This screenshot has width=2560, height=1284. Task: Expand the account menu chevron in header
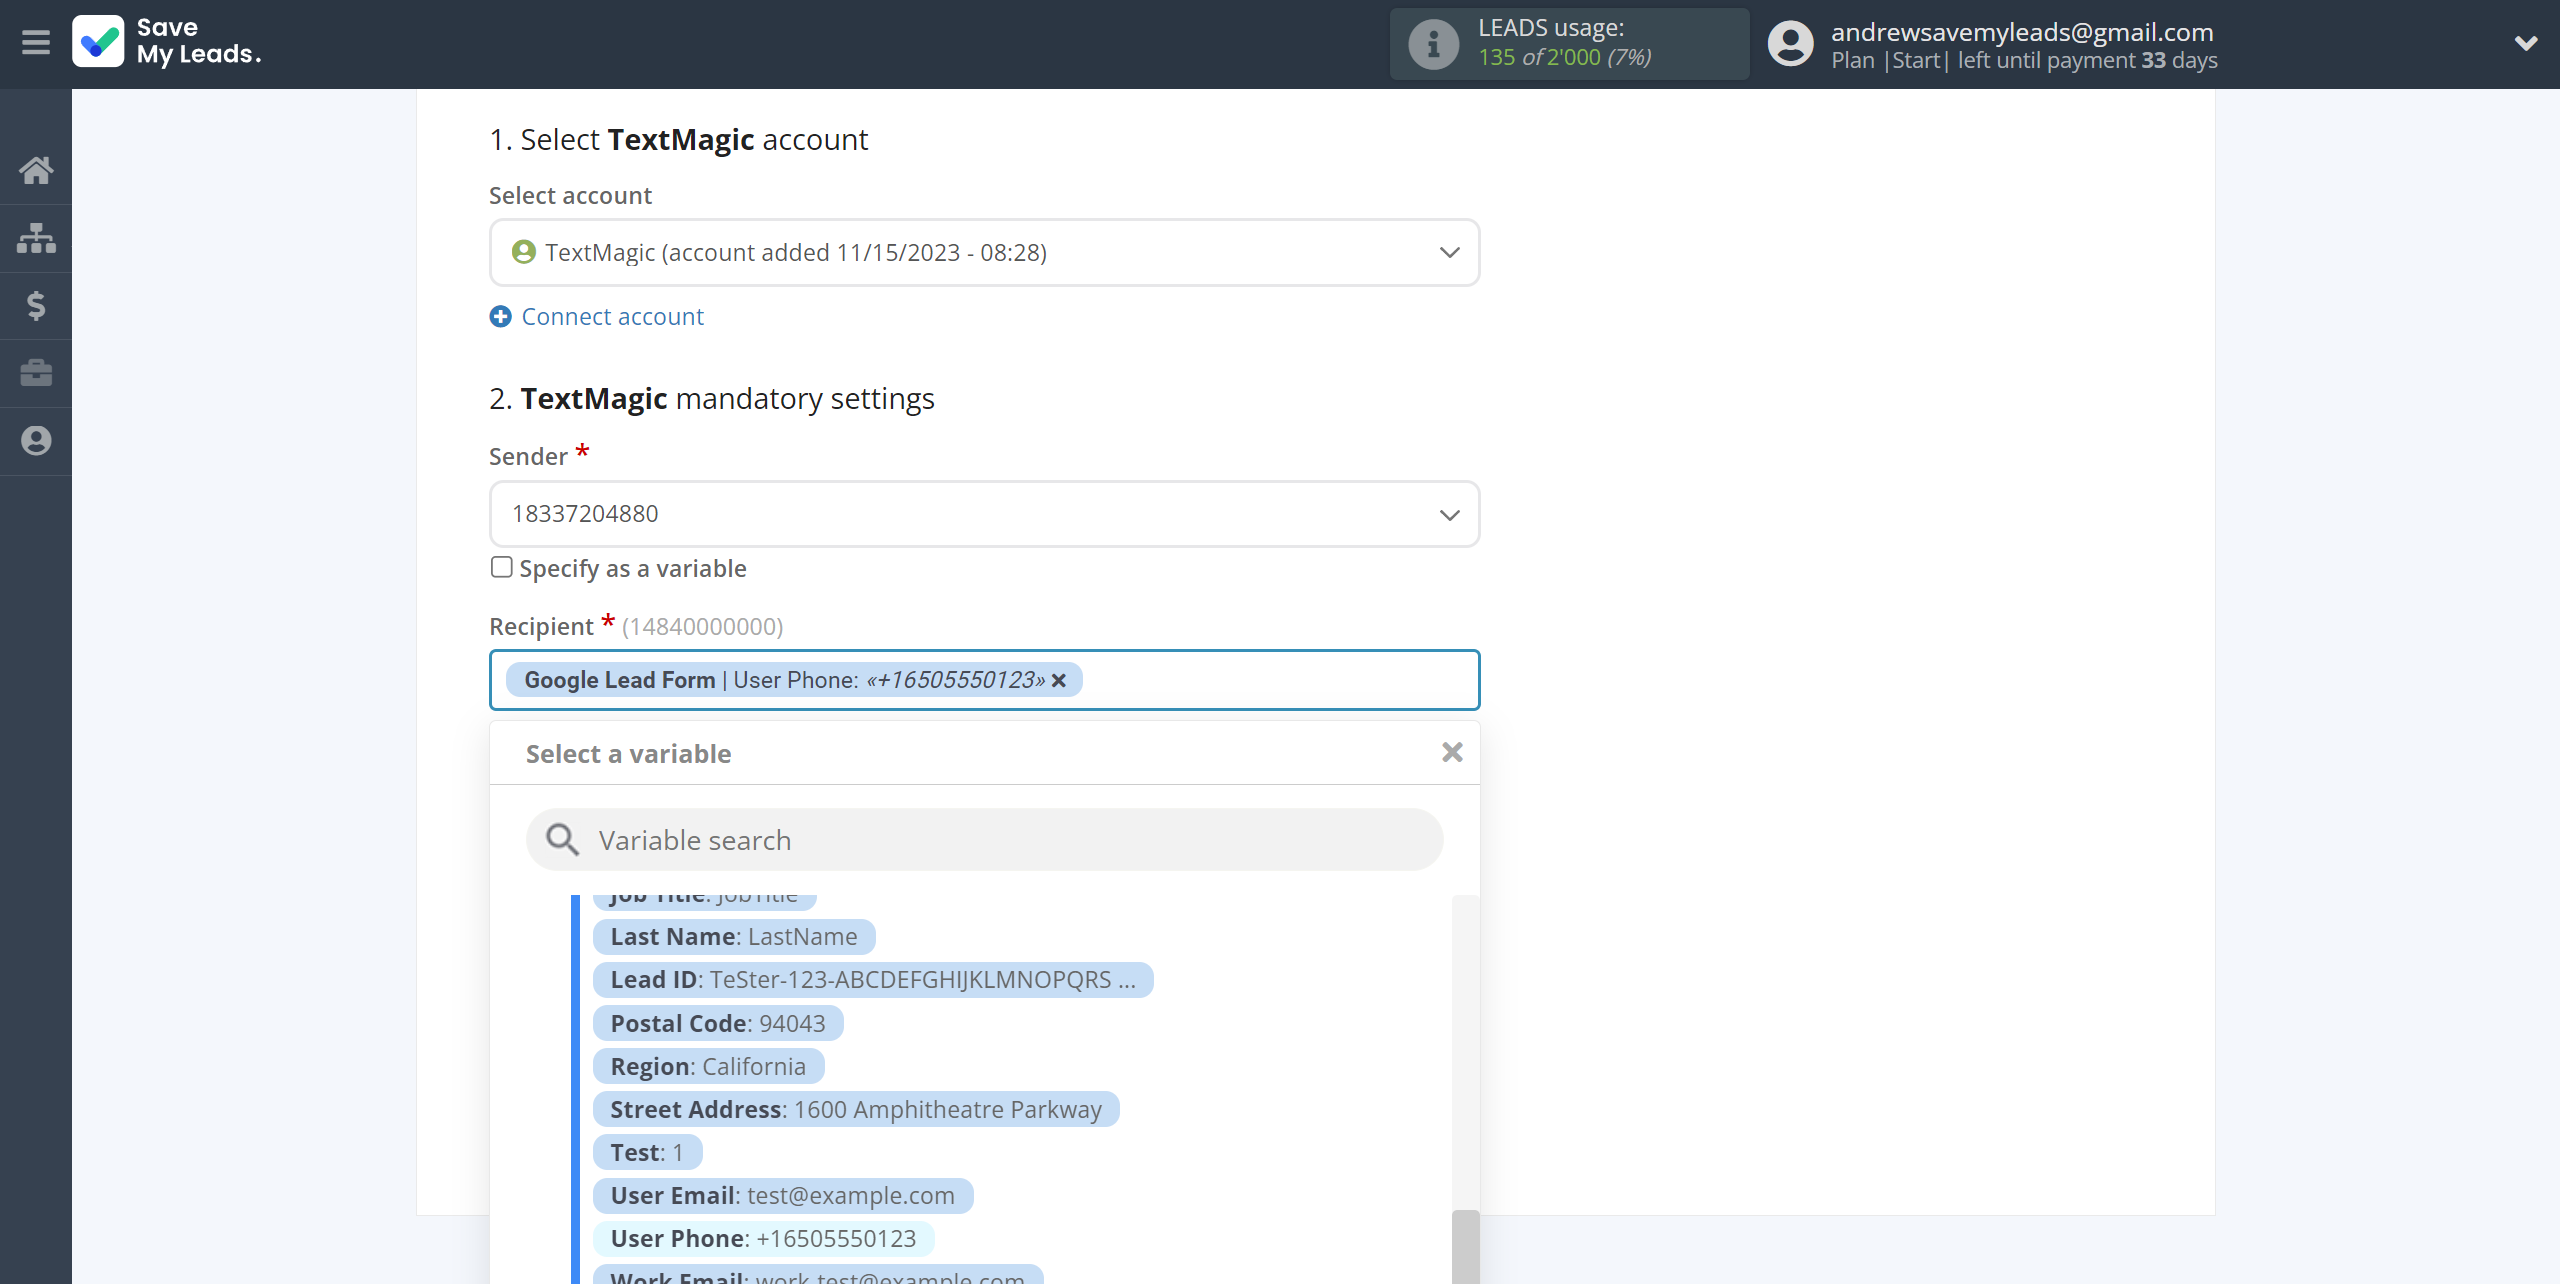[x=2526, y=43]
